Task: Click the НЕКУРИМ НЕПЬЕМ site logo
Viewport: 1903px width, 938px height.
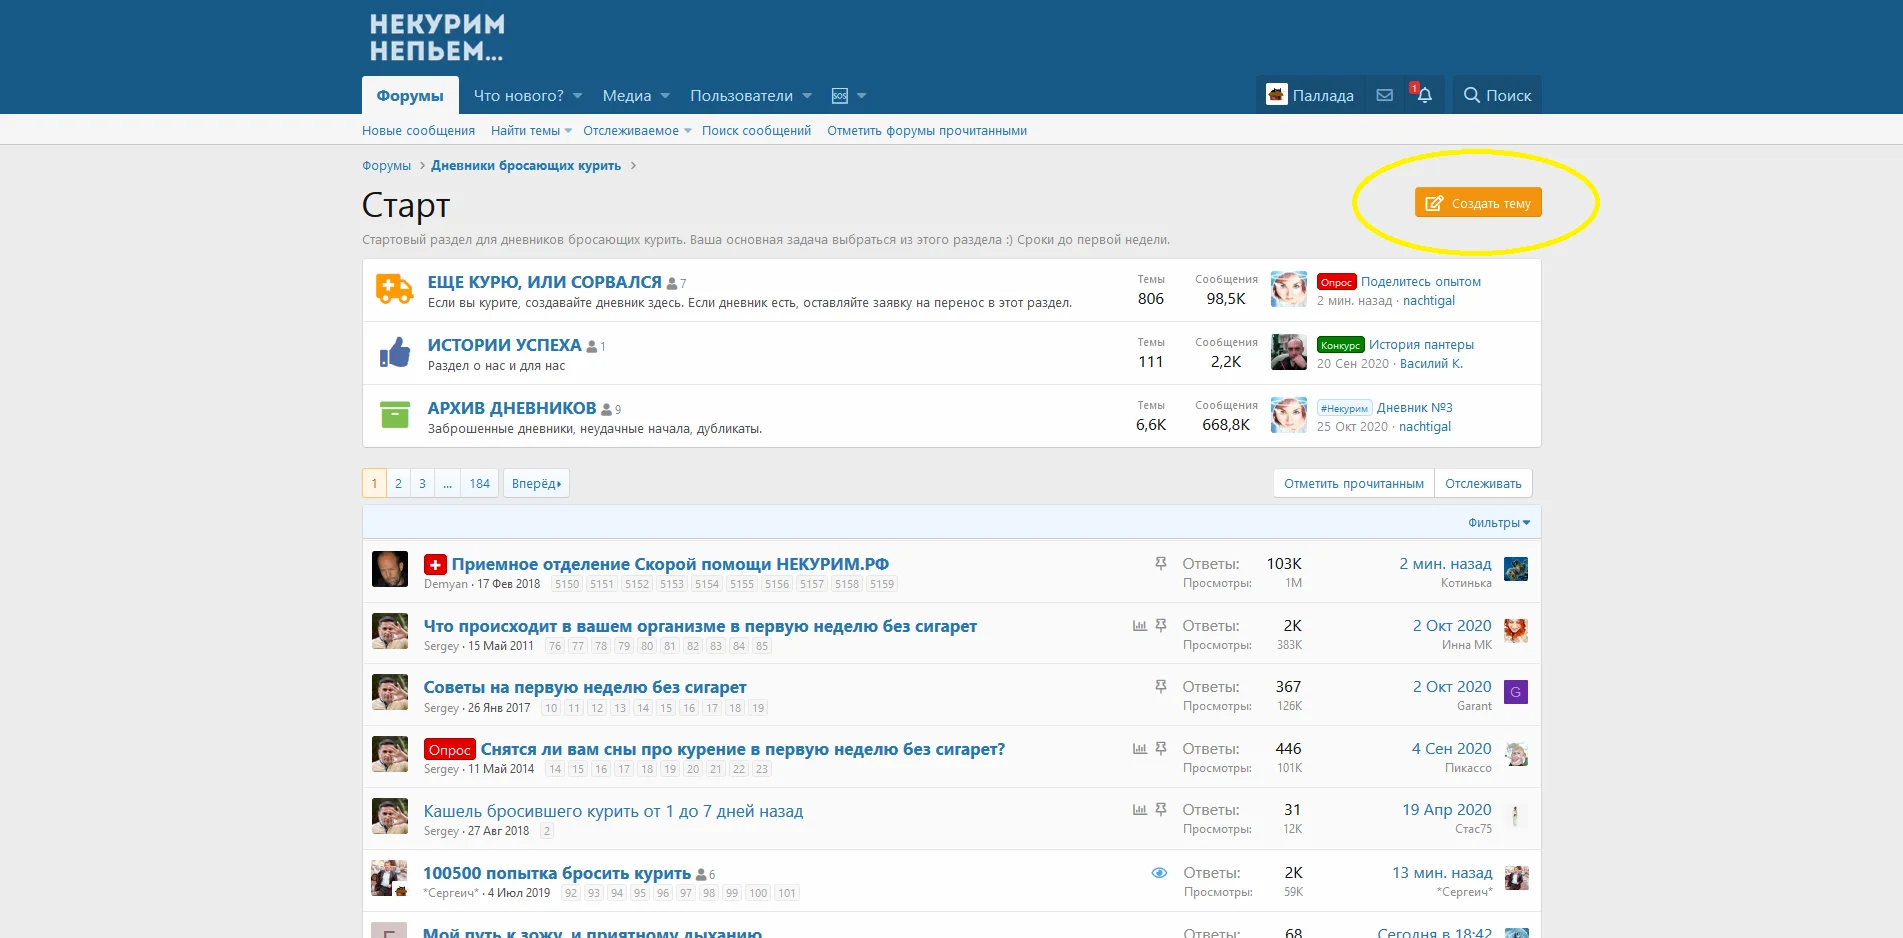Action: click(437, 38)
